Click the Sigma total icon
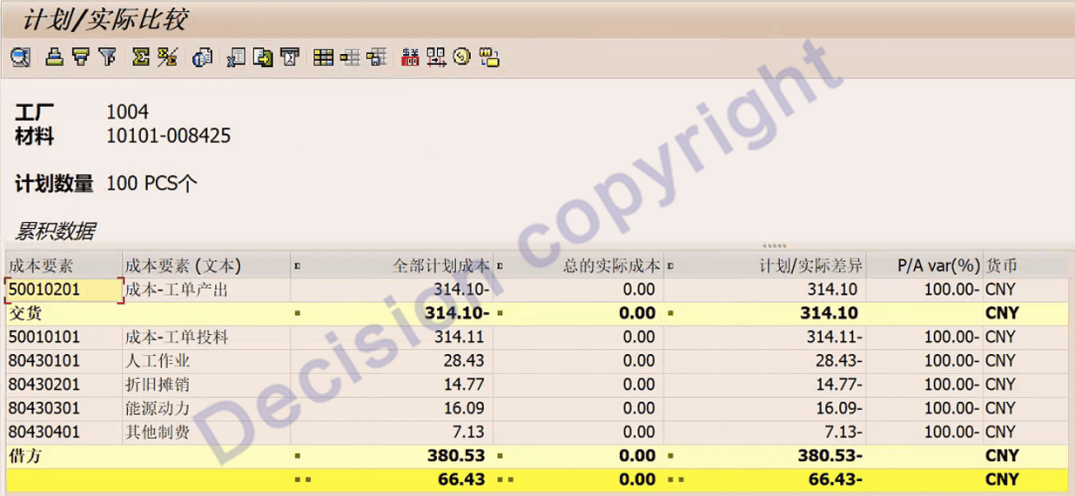This screenshot has height=496, width=1075. pyautogui.click(x=141, y=57)
